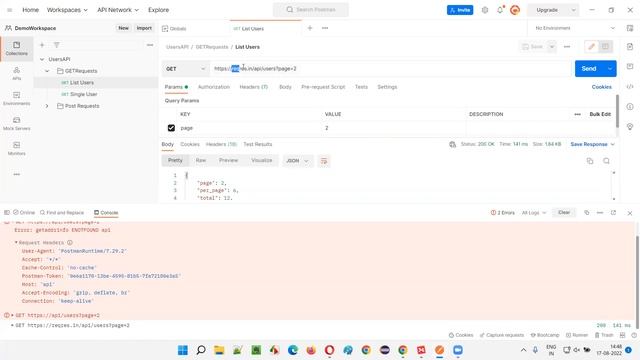
Task: Click the edit pencil icon for request
Action: click(591, 47)
